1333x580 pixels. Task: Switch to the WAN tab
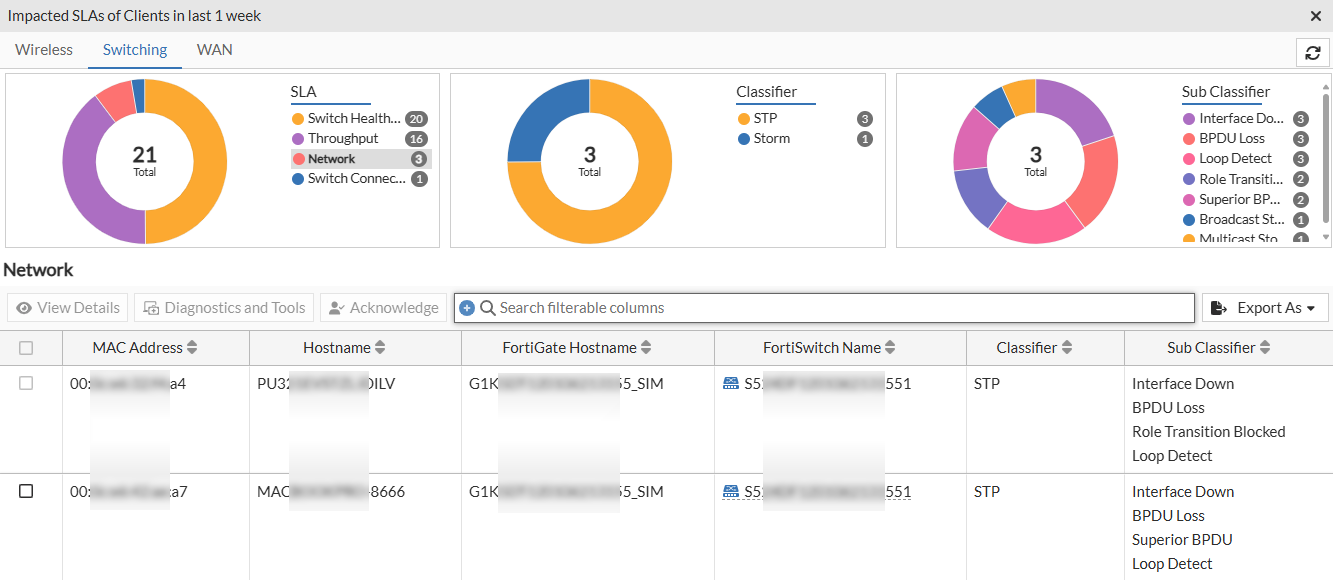[214, 50]
